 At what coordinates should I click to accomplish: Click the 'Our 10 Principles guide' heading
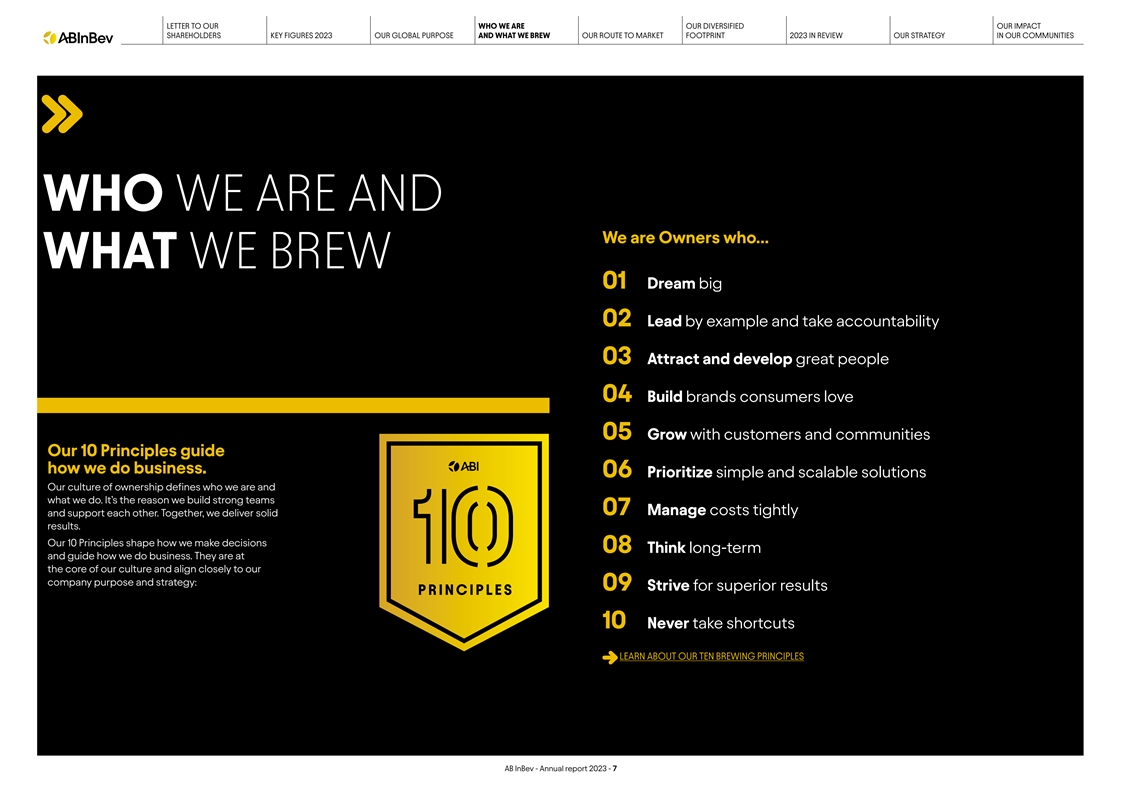[136, 459]
